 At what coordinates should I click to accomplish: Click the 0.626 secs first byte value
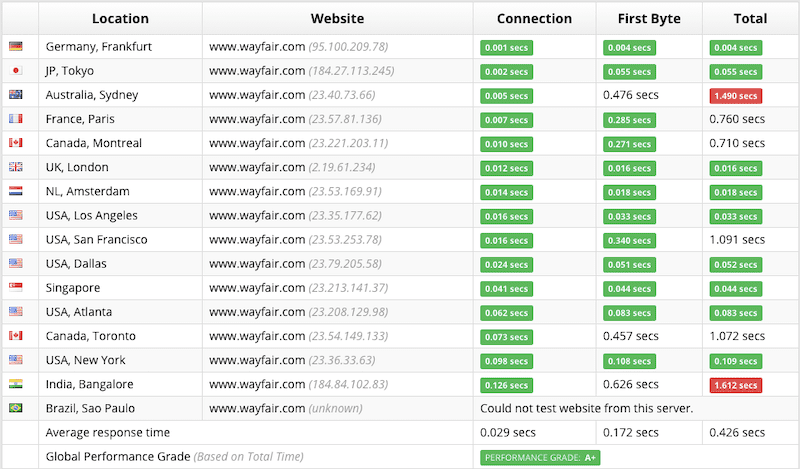pyautogui.click(x=631, y=384)
